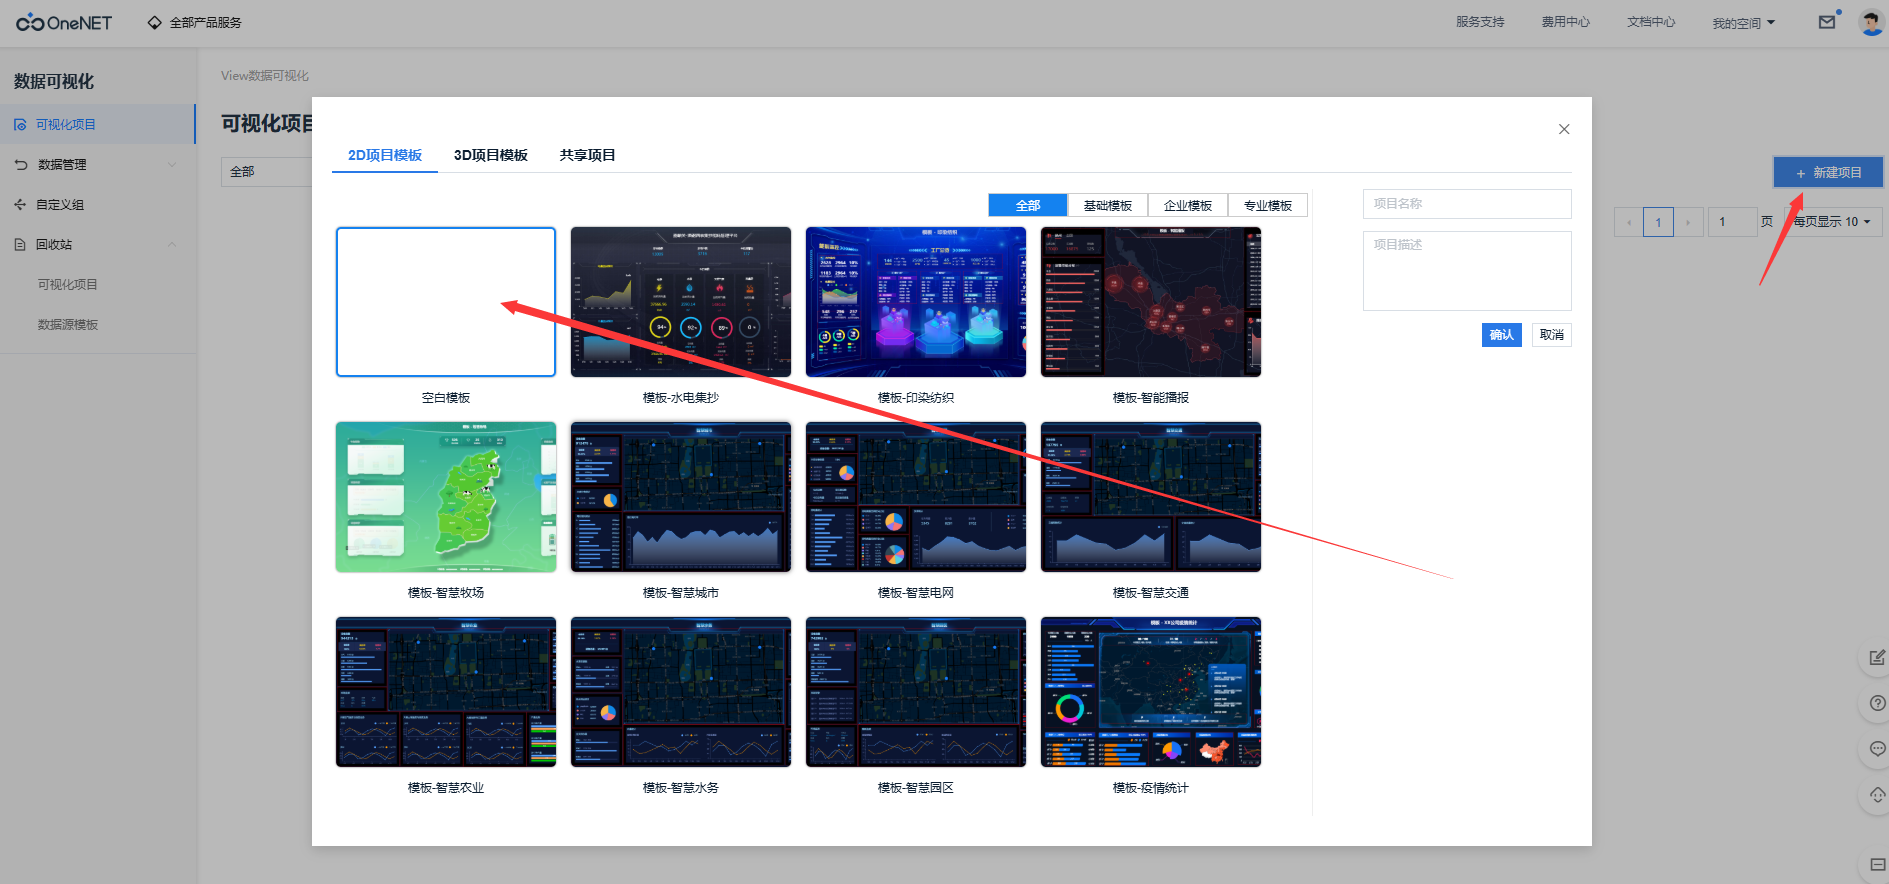Click the 确认 button

(x=1501, y=335)
